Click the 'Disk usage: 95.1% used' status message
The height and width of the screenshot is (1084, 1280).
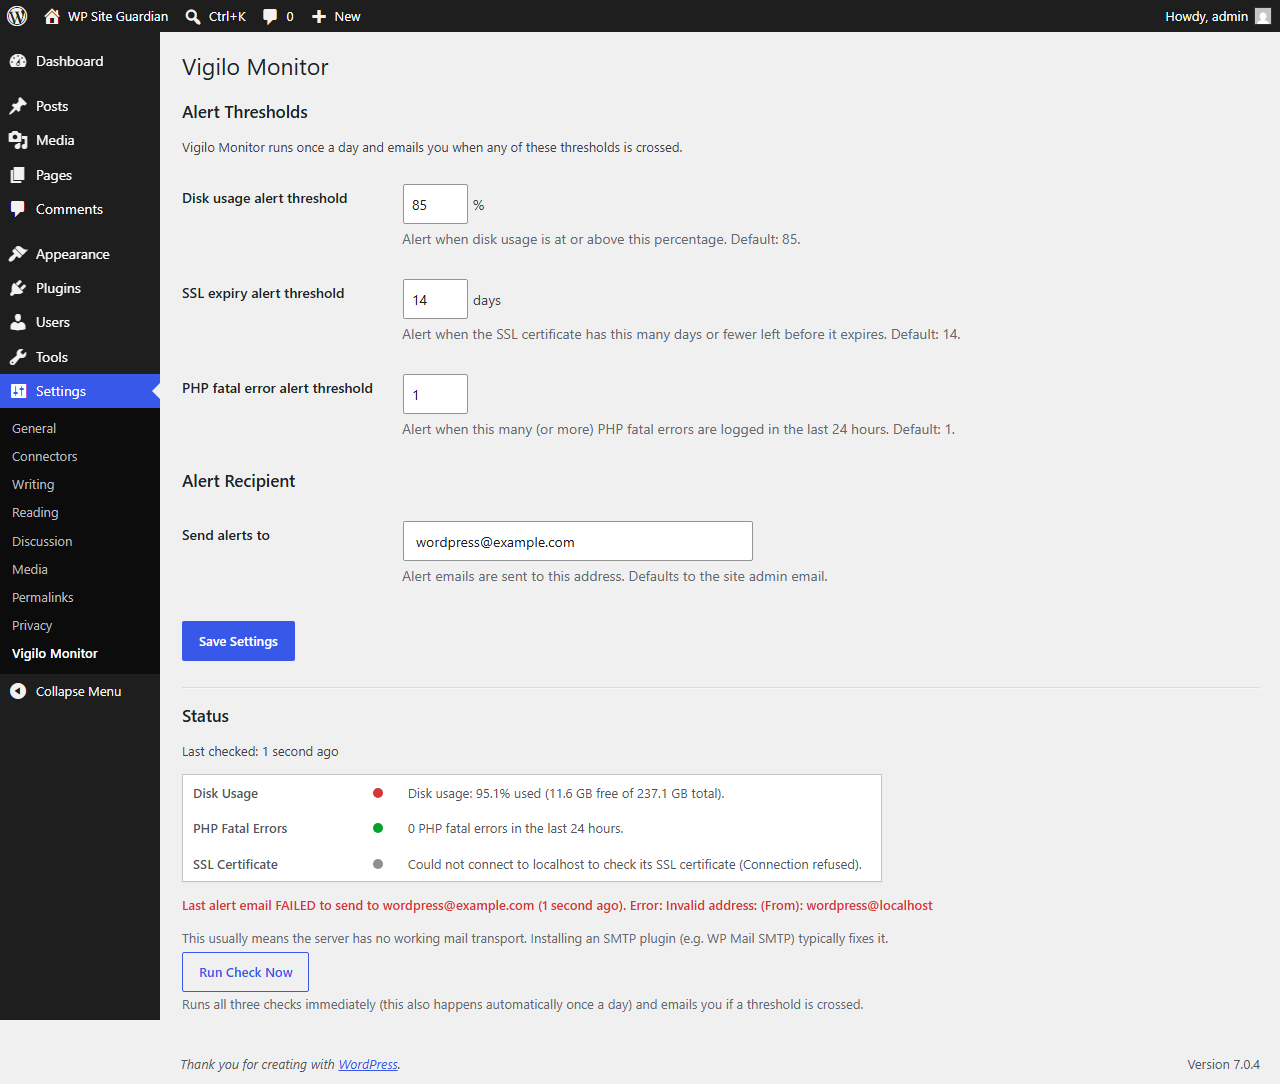(566, 793)
